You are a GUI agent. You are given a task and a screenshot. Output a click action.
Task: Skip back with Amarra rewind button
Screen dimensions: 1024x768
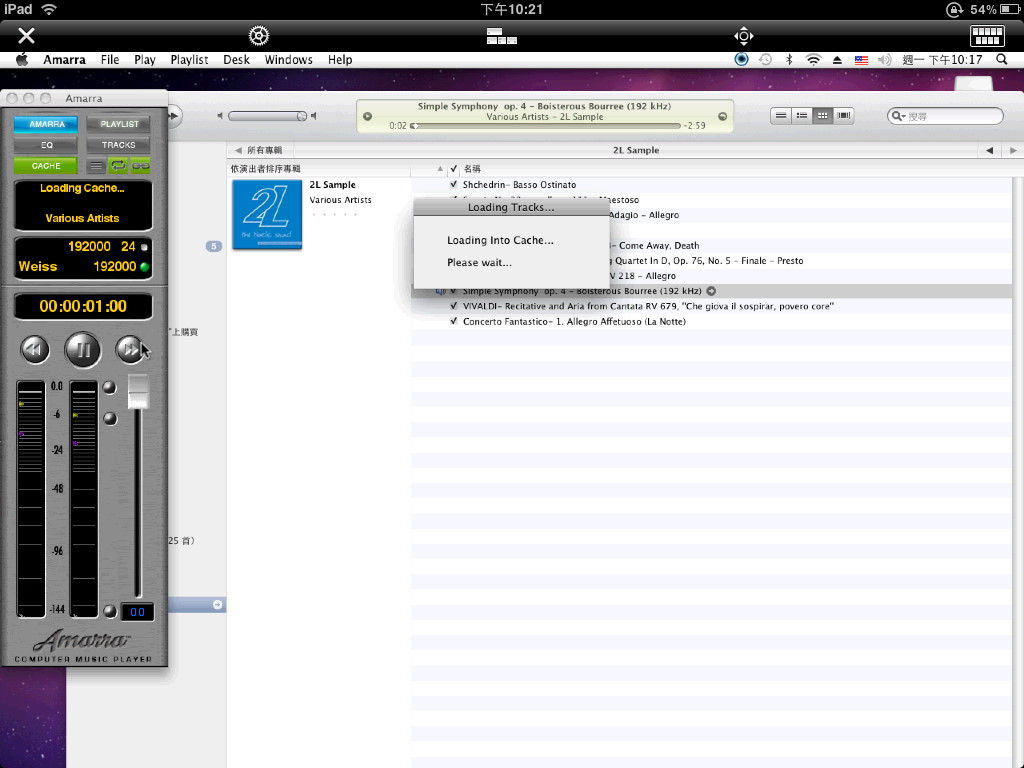[35, 349]
